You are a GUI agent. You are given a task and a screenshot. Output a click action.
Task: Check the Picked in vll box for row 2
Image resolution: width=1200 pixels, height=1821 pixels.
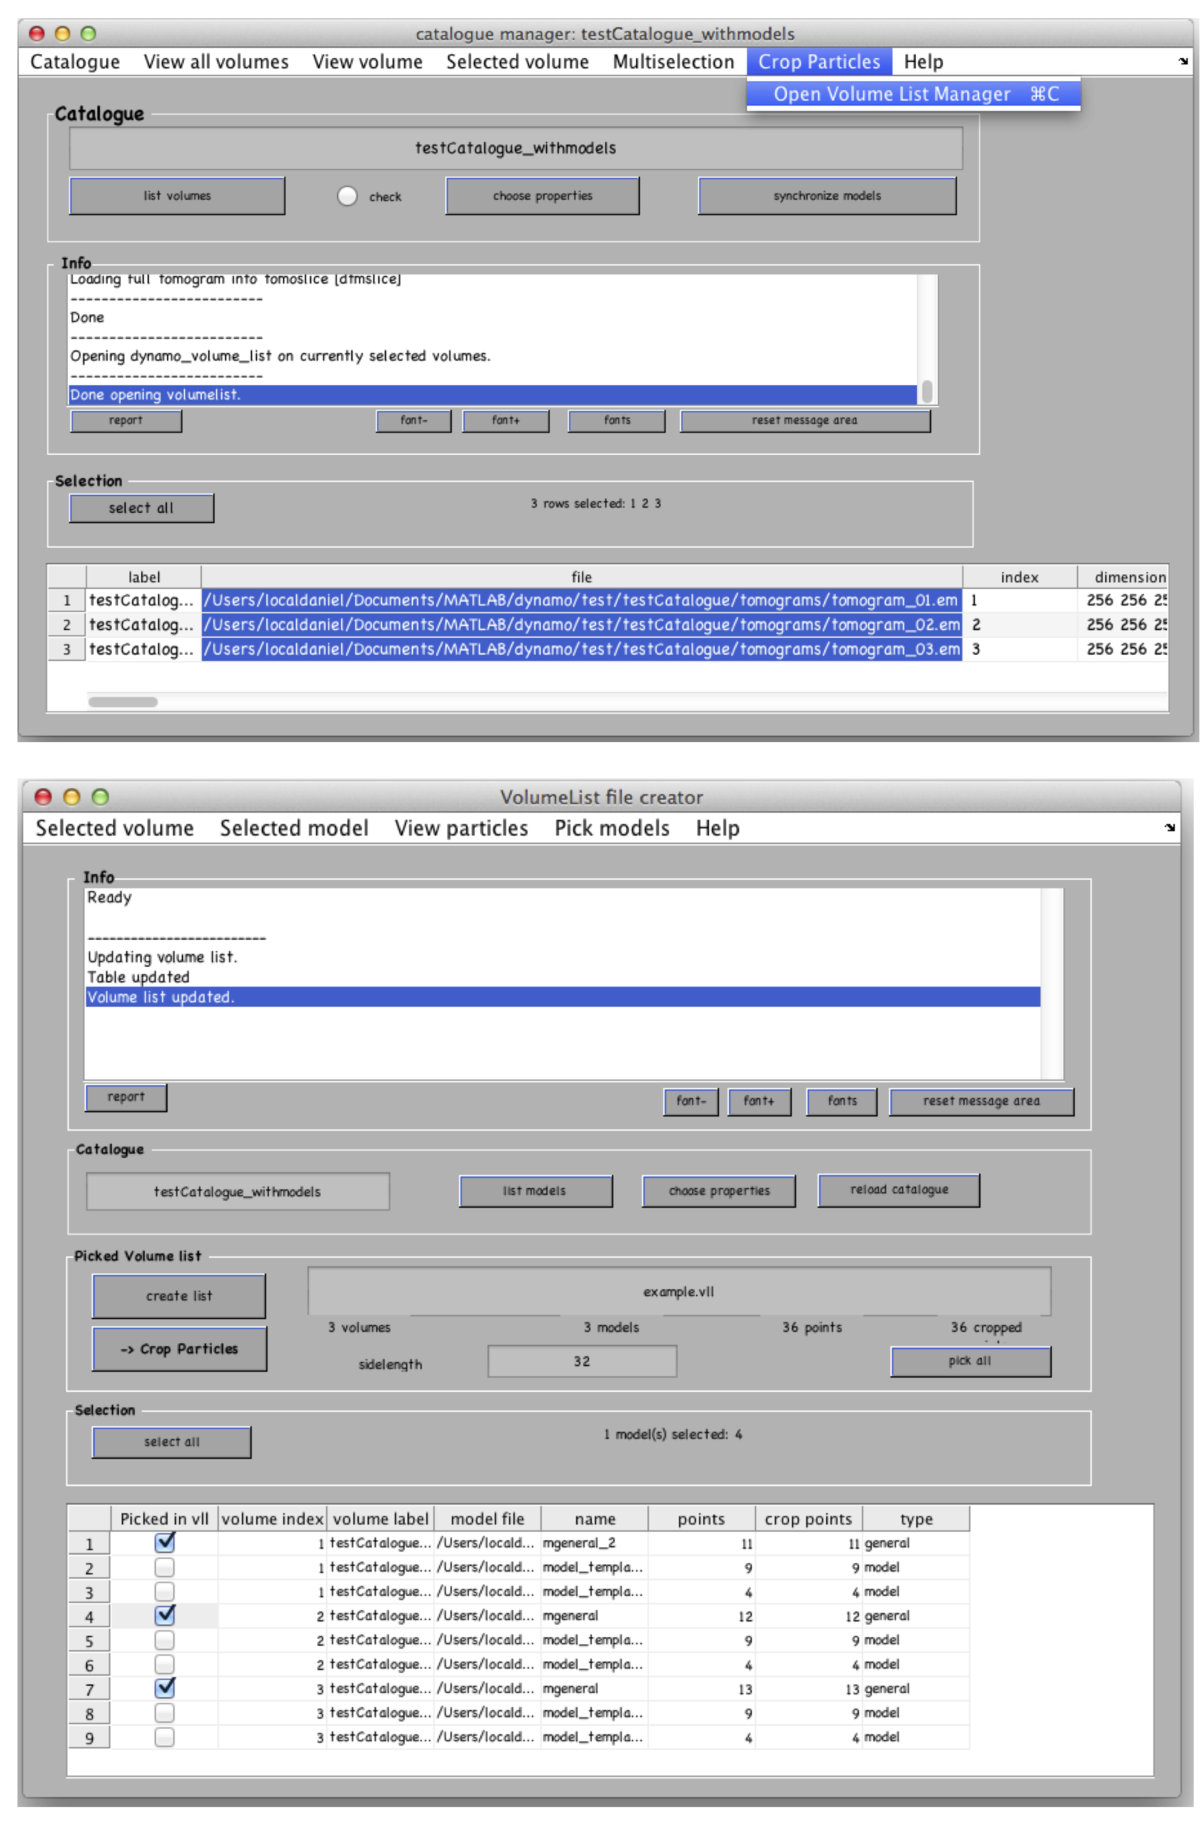pos(165,1567)
